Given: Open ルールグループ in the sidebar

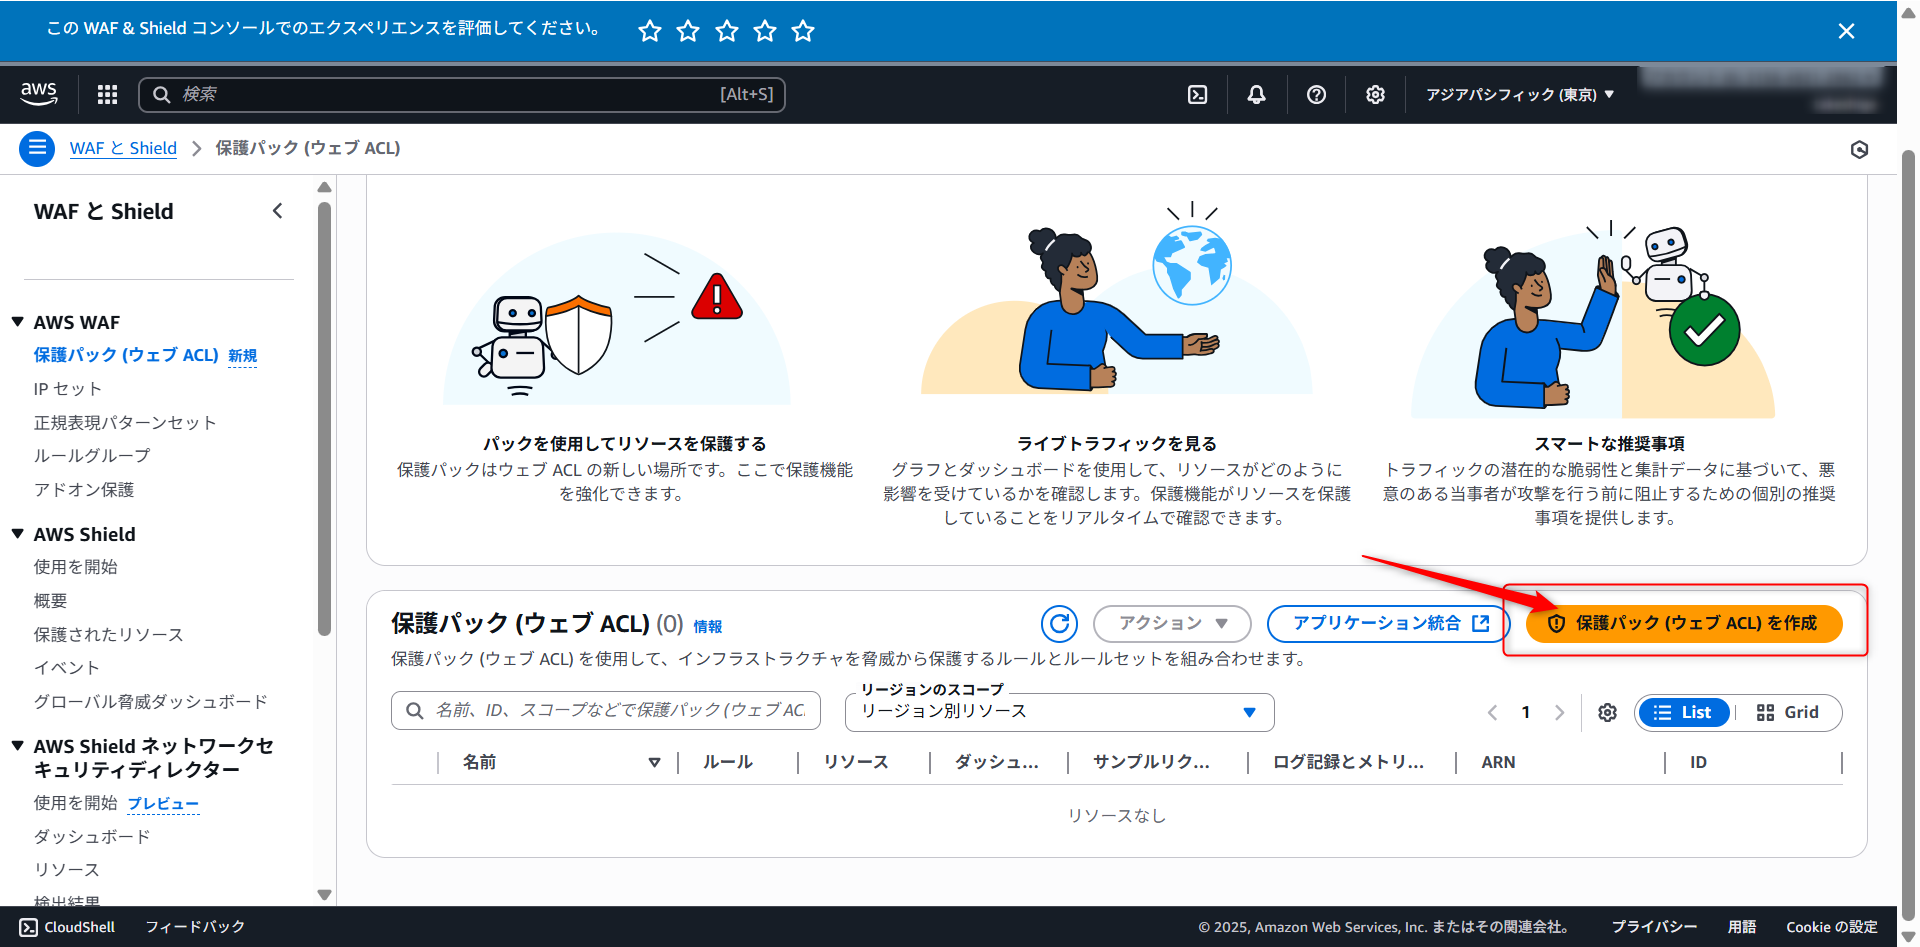Looking at the screenshot, I should pyautogui.click(x=92, y=456).
